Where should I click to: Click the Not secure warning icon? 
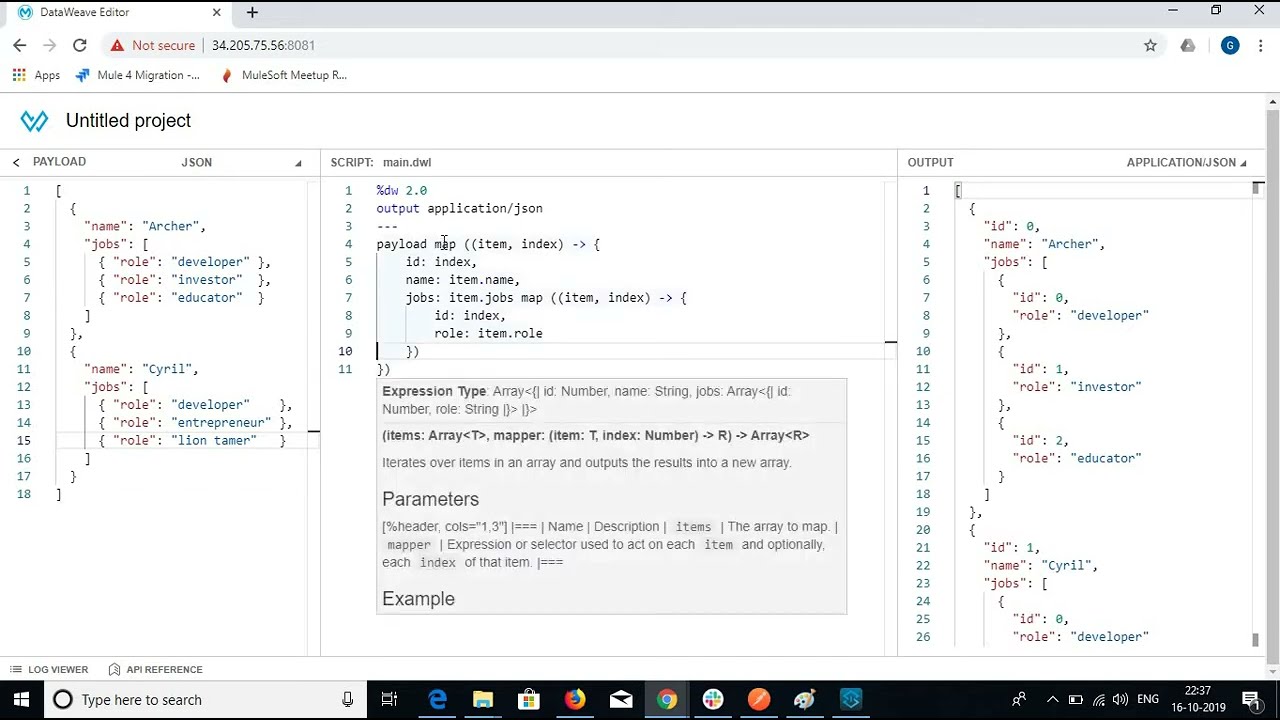point(118,45)
